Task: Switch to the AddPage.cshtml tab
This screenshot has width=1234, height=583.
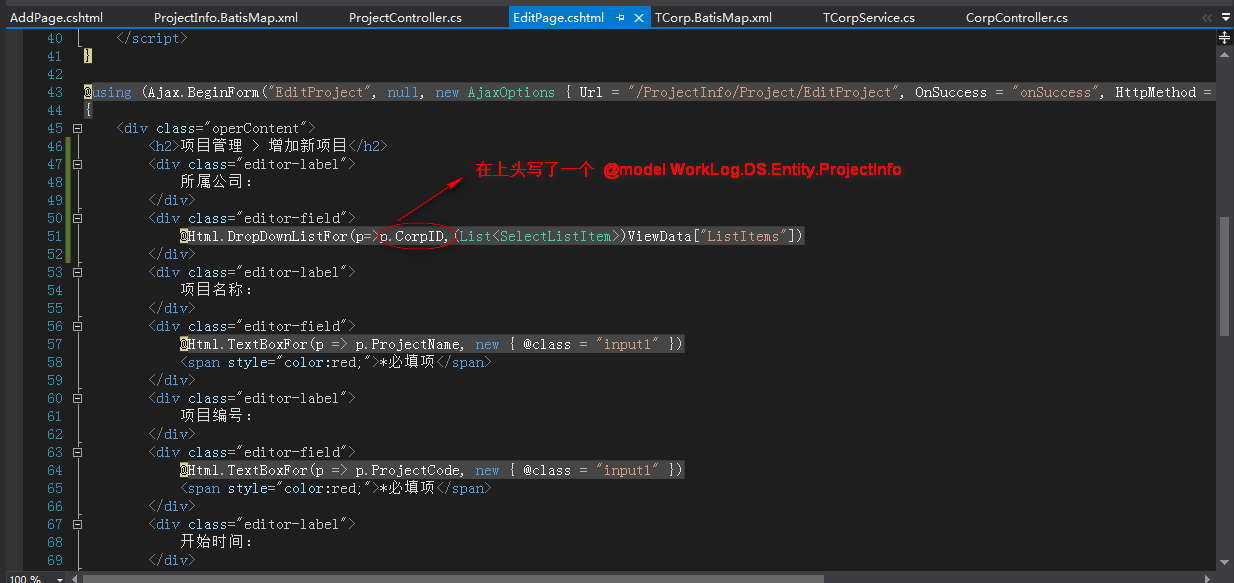Action: point(56,18)
